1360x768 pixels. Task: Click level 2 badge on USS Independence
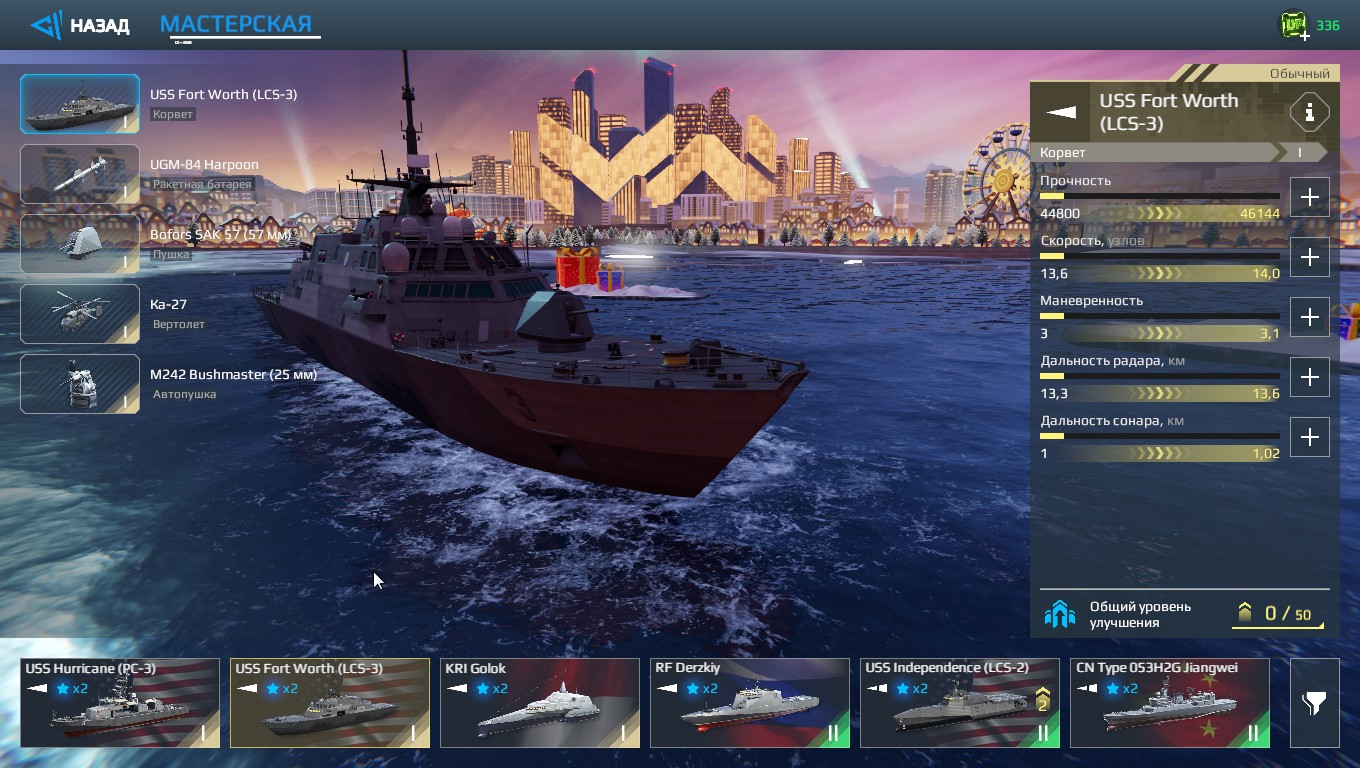1042,700
